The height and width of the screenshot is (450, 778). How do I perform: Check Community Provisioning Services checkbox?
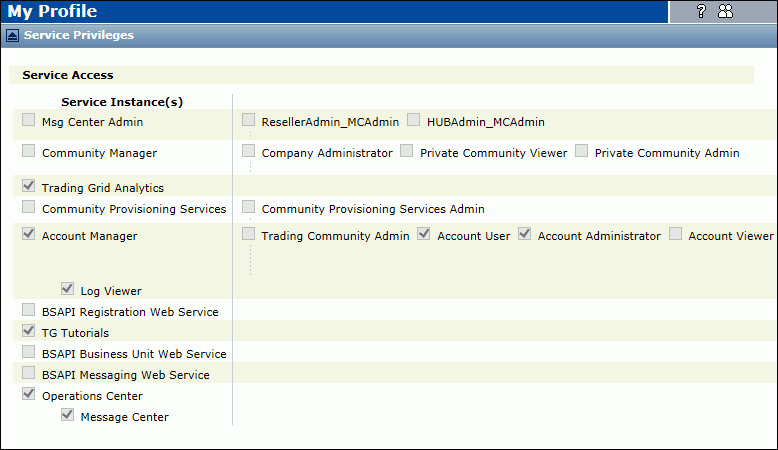29,208
